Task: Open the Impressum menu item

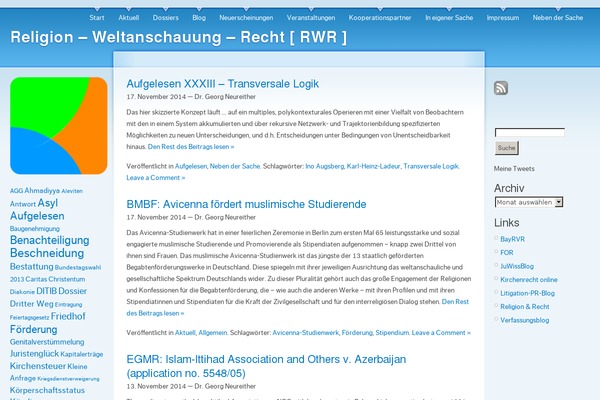Action: pyautogui.click(x=503, y=18)
